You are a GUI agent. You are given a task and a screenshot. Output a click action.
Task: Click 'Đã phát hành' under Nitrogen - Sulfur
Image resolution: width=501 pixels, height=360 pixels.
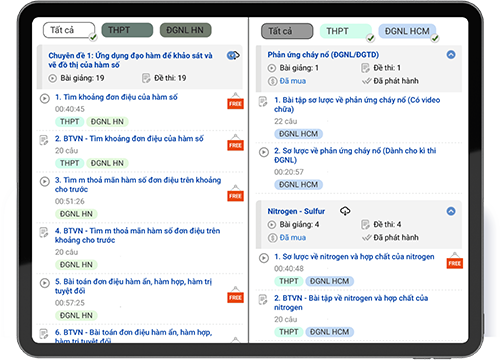[396, 238]
